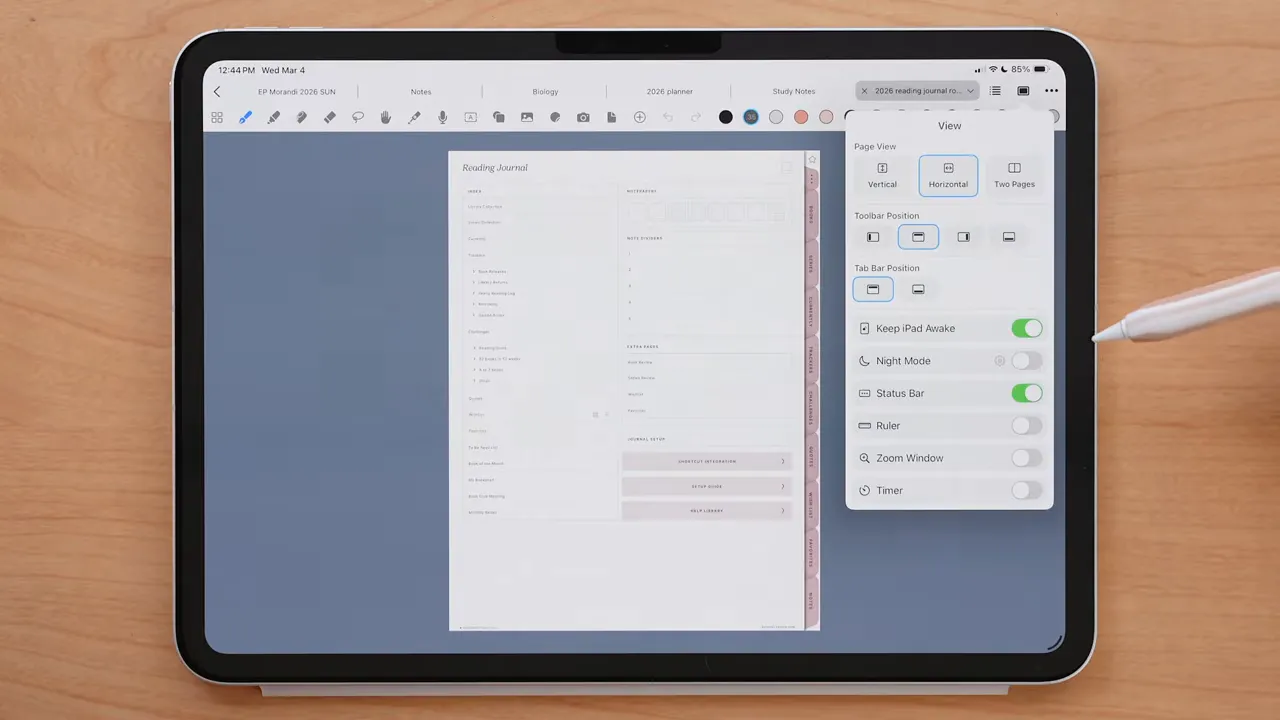Switch to the 2026 planner tab
Screen dimensions: 1280x720
coord(670,91)
